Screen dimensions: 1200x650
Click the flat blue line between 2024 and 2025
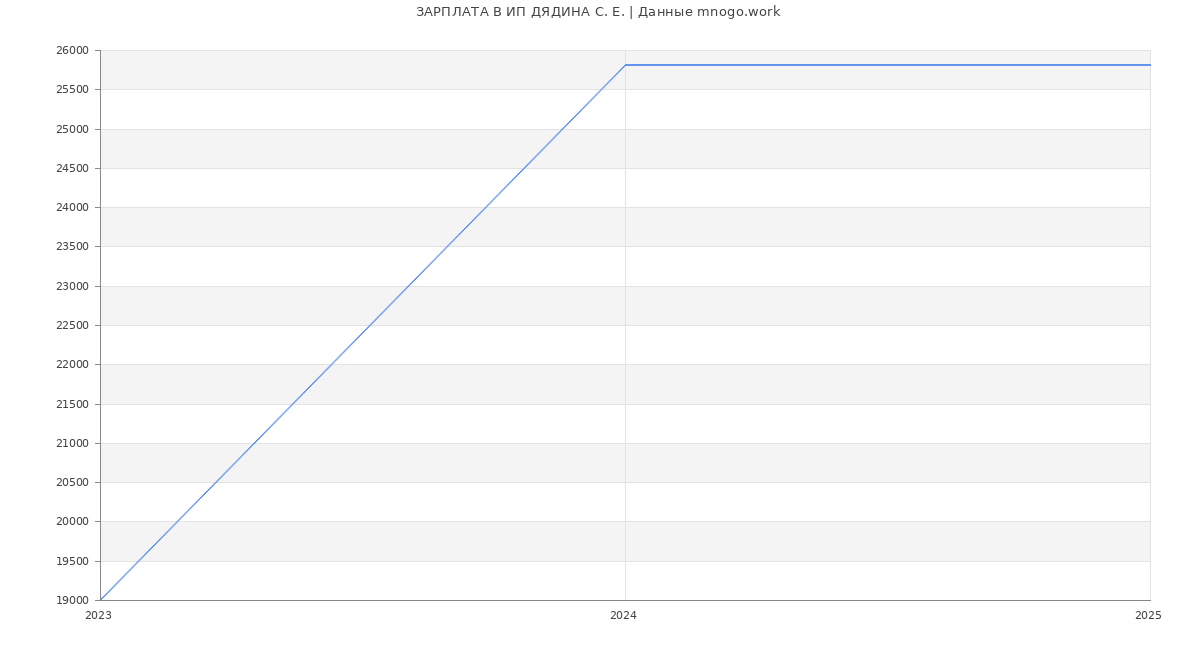(888, 65)
